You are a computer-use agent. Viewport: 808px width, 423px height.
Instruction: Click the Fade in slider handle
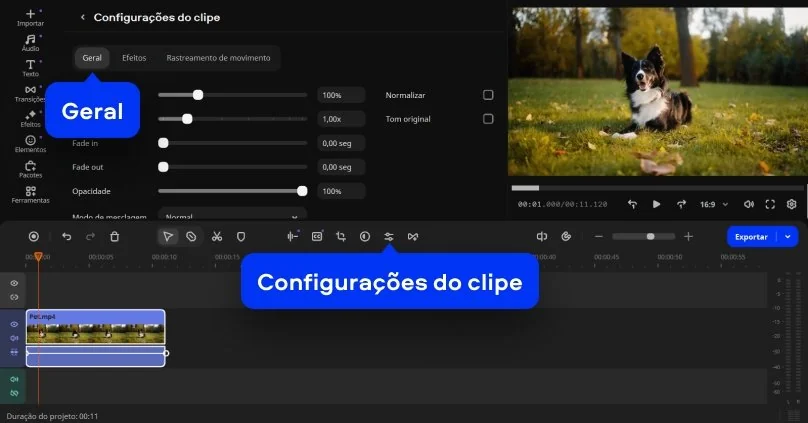pos(163,143)
